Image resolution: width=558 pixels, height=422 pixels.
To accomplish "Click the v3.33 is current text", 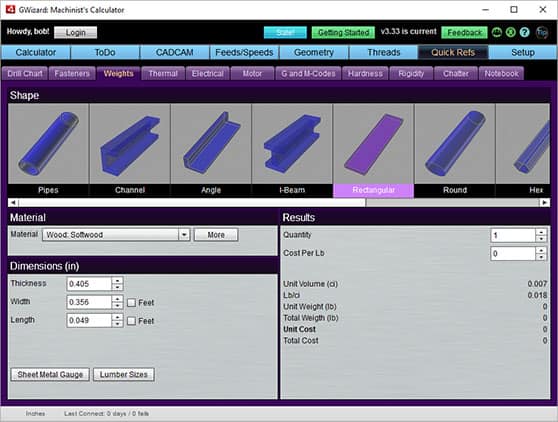I will click(409, 31).
